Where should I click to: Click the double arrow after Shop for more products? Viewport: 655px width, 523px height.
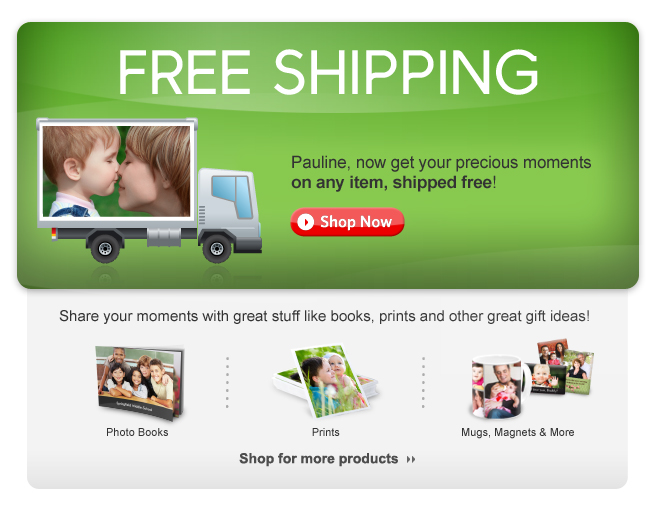[411, 460]
